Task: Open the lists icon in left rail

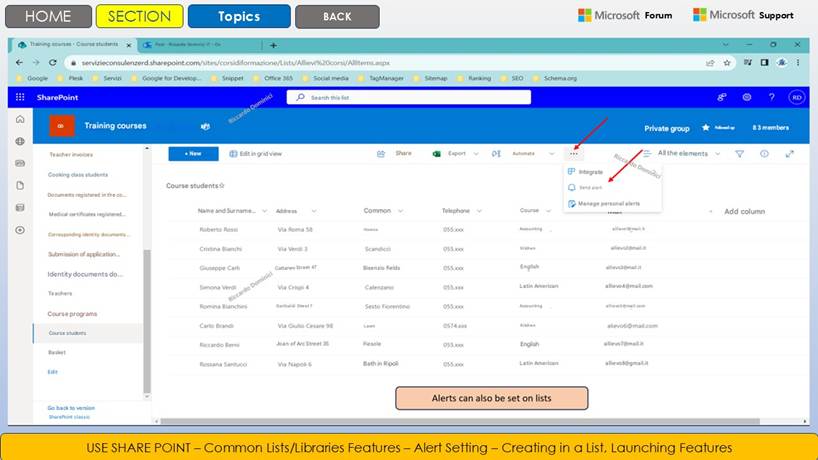Action: coord(20,208)
